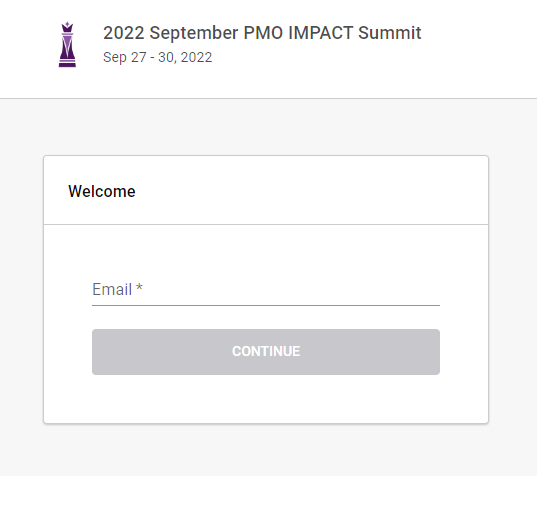Click the Welcome heading

[x=102, y=191]
